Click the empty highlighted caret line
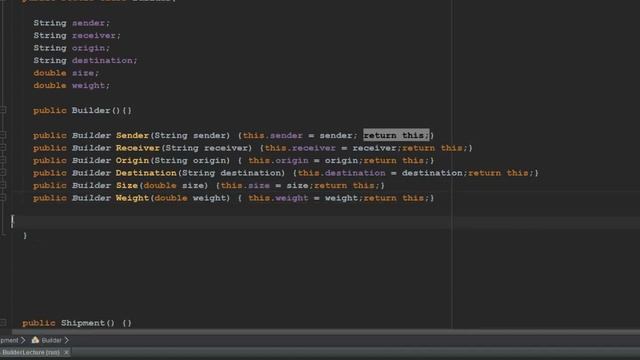This screenshot has width=640, height=360. tap(325, 222)
